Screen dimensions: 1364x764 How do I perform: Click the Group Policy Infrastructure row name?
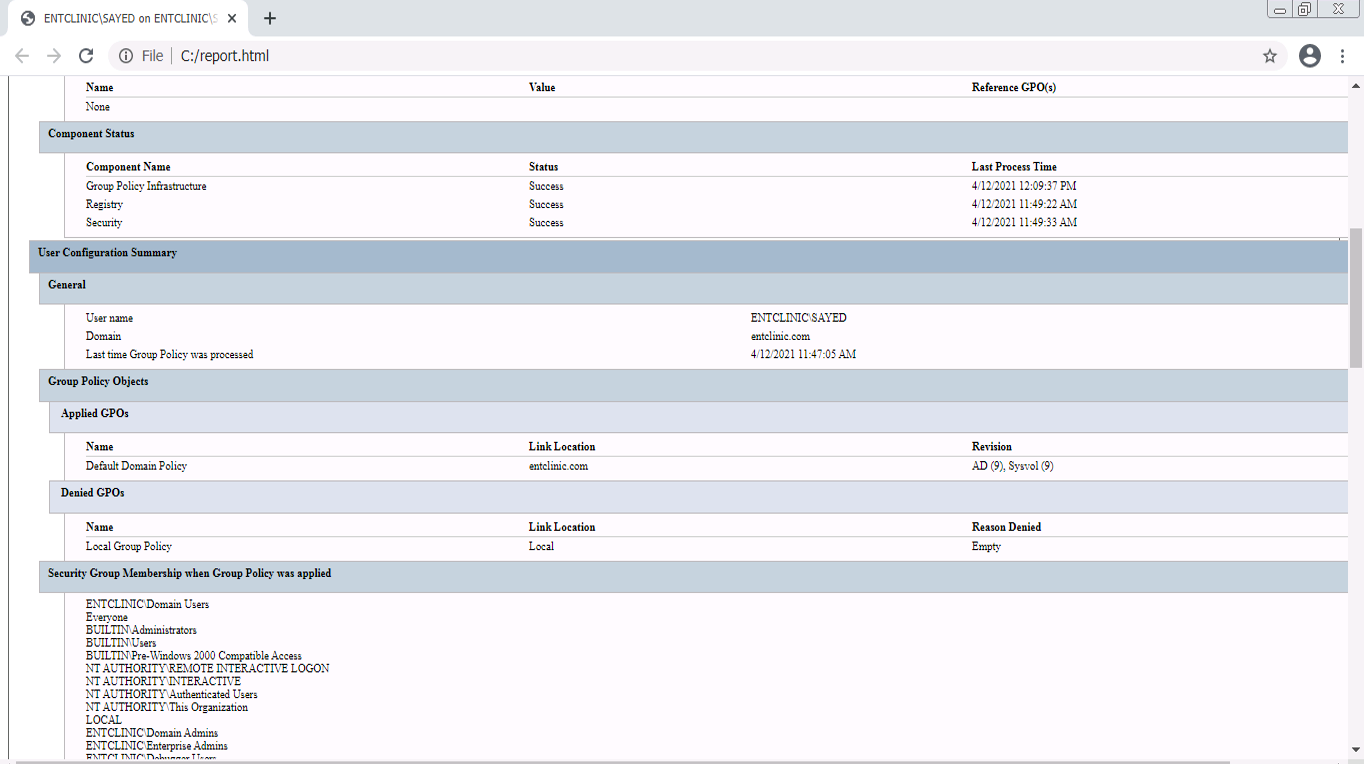[x=146, y=186]
